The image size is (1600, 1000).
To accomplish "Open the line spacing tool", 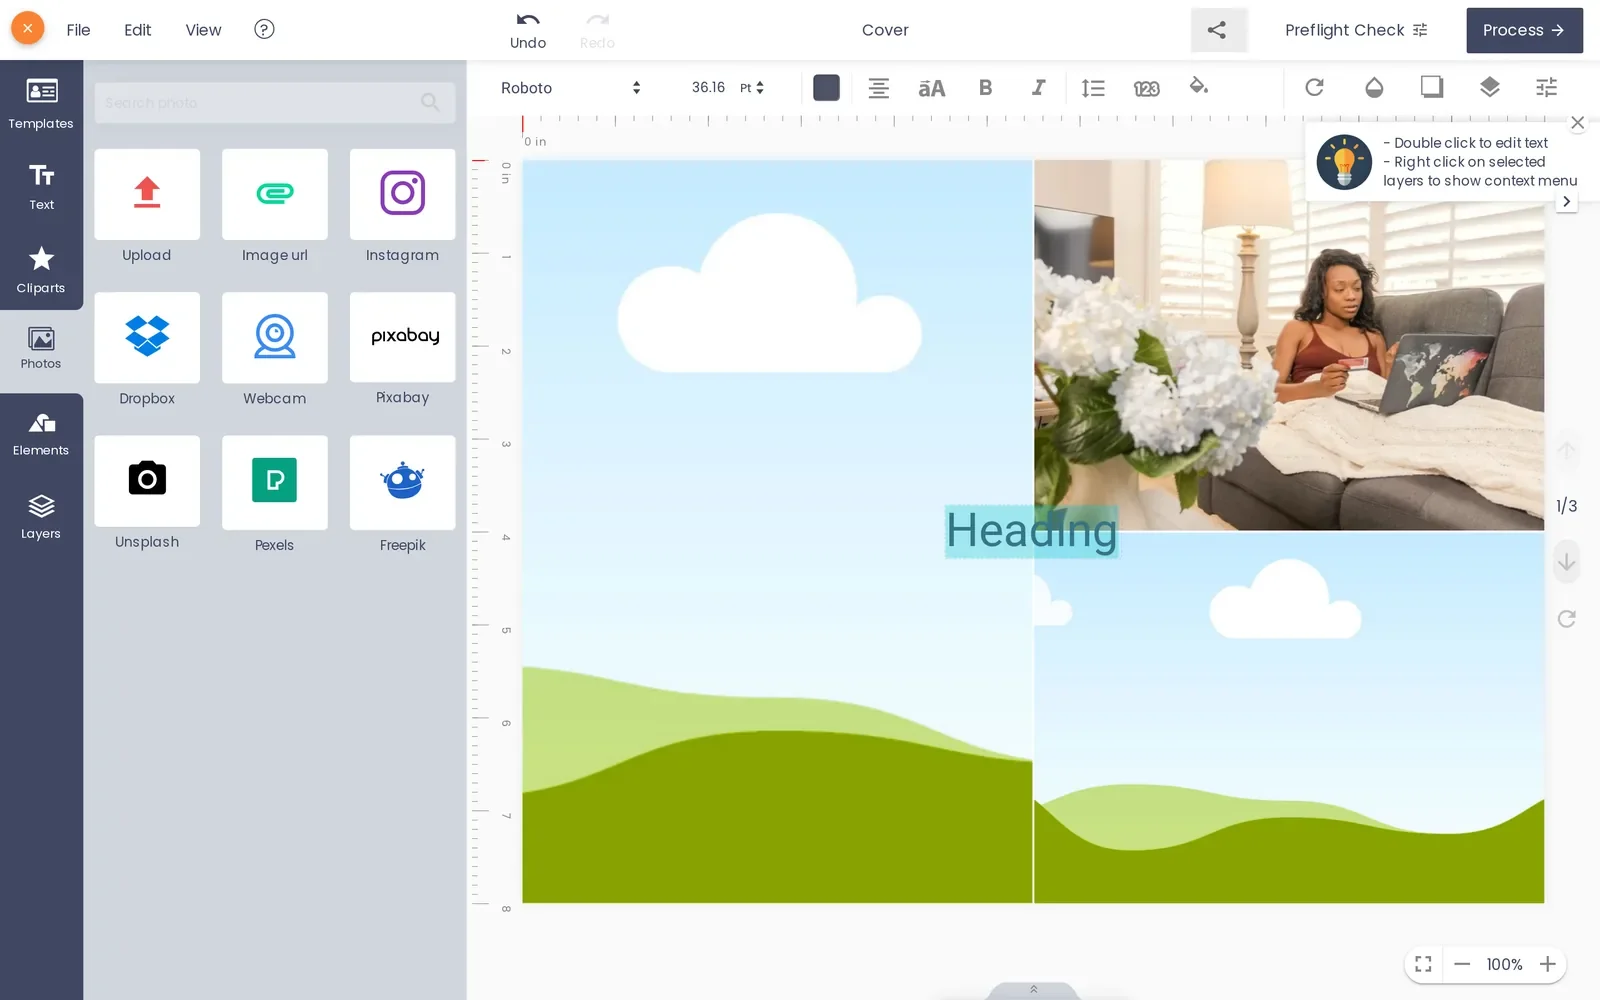I will 1093,88.
